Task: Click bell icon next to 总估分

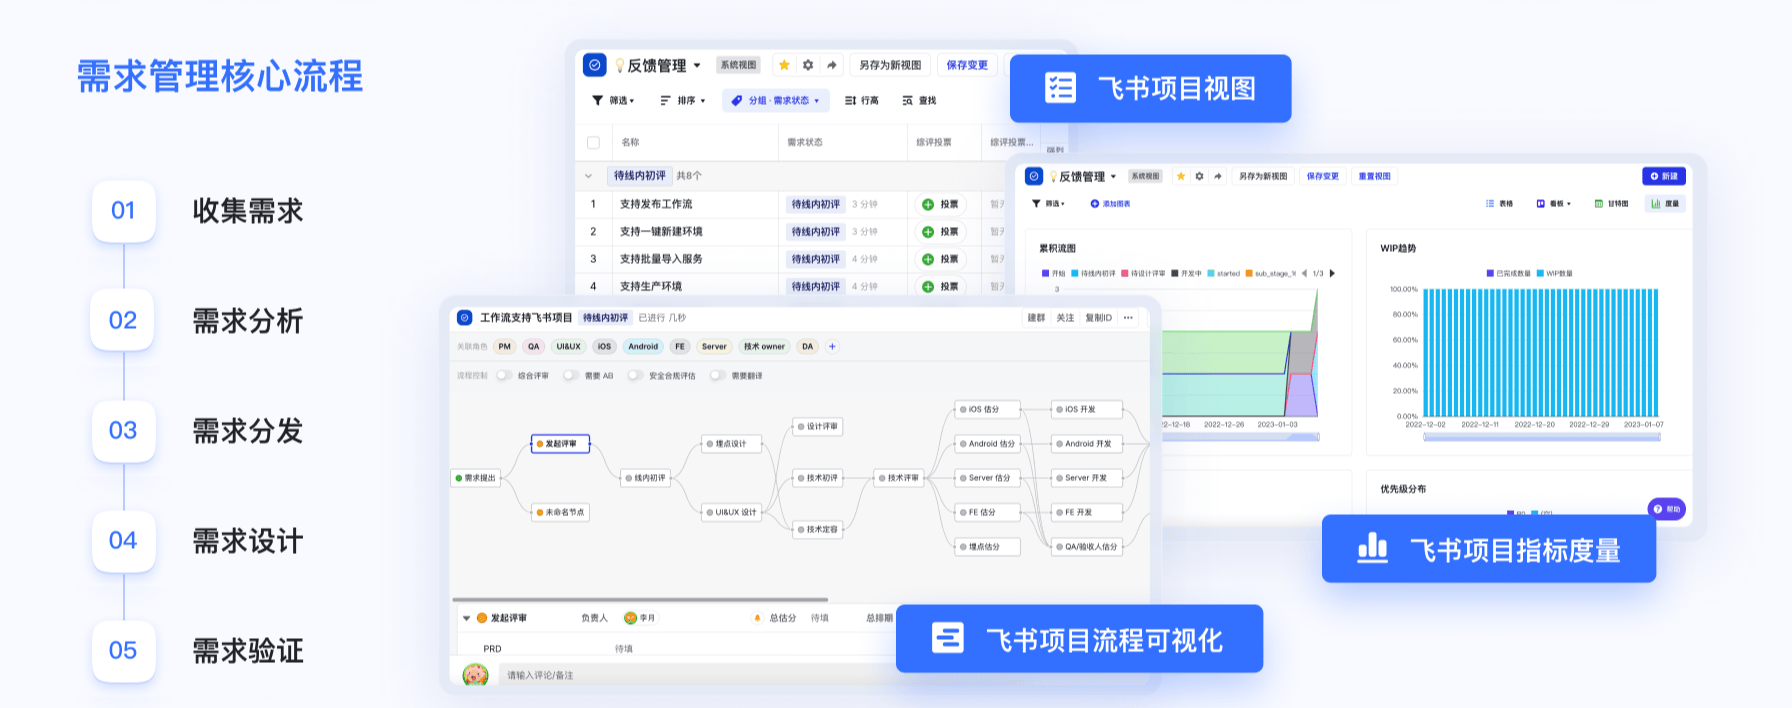Action: pyautogui.click(x=757, y=618)
